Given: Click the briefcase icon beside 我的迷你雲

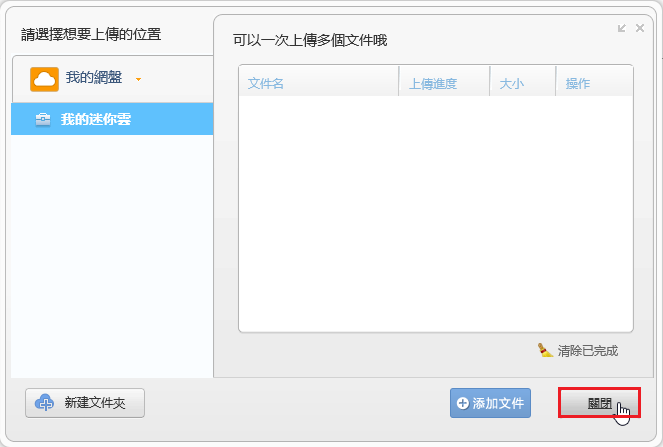Looking at the screenshot, I should point(43,119).
